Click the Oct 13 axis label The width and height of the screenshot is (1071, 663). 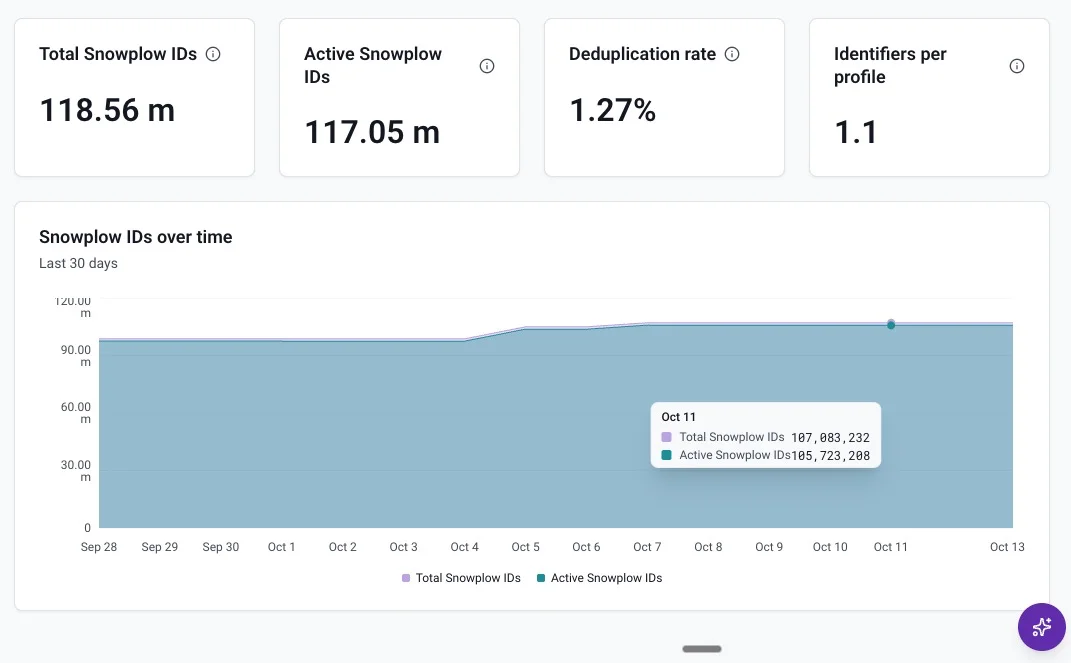tap(1007, 547)
